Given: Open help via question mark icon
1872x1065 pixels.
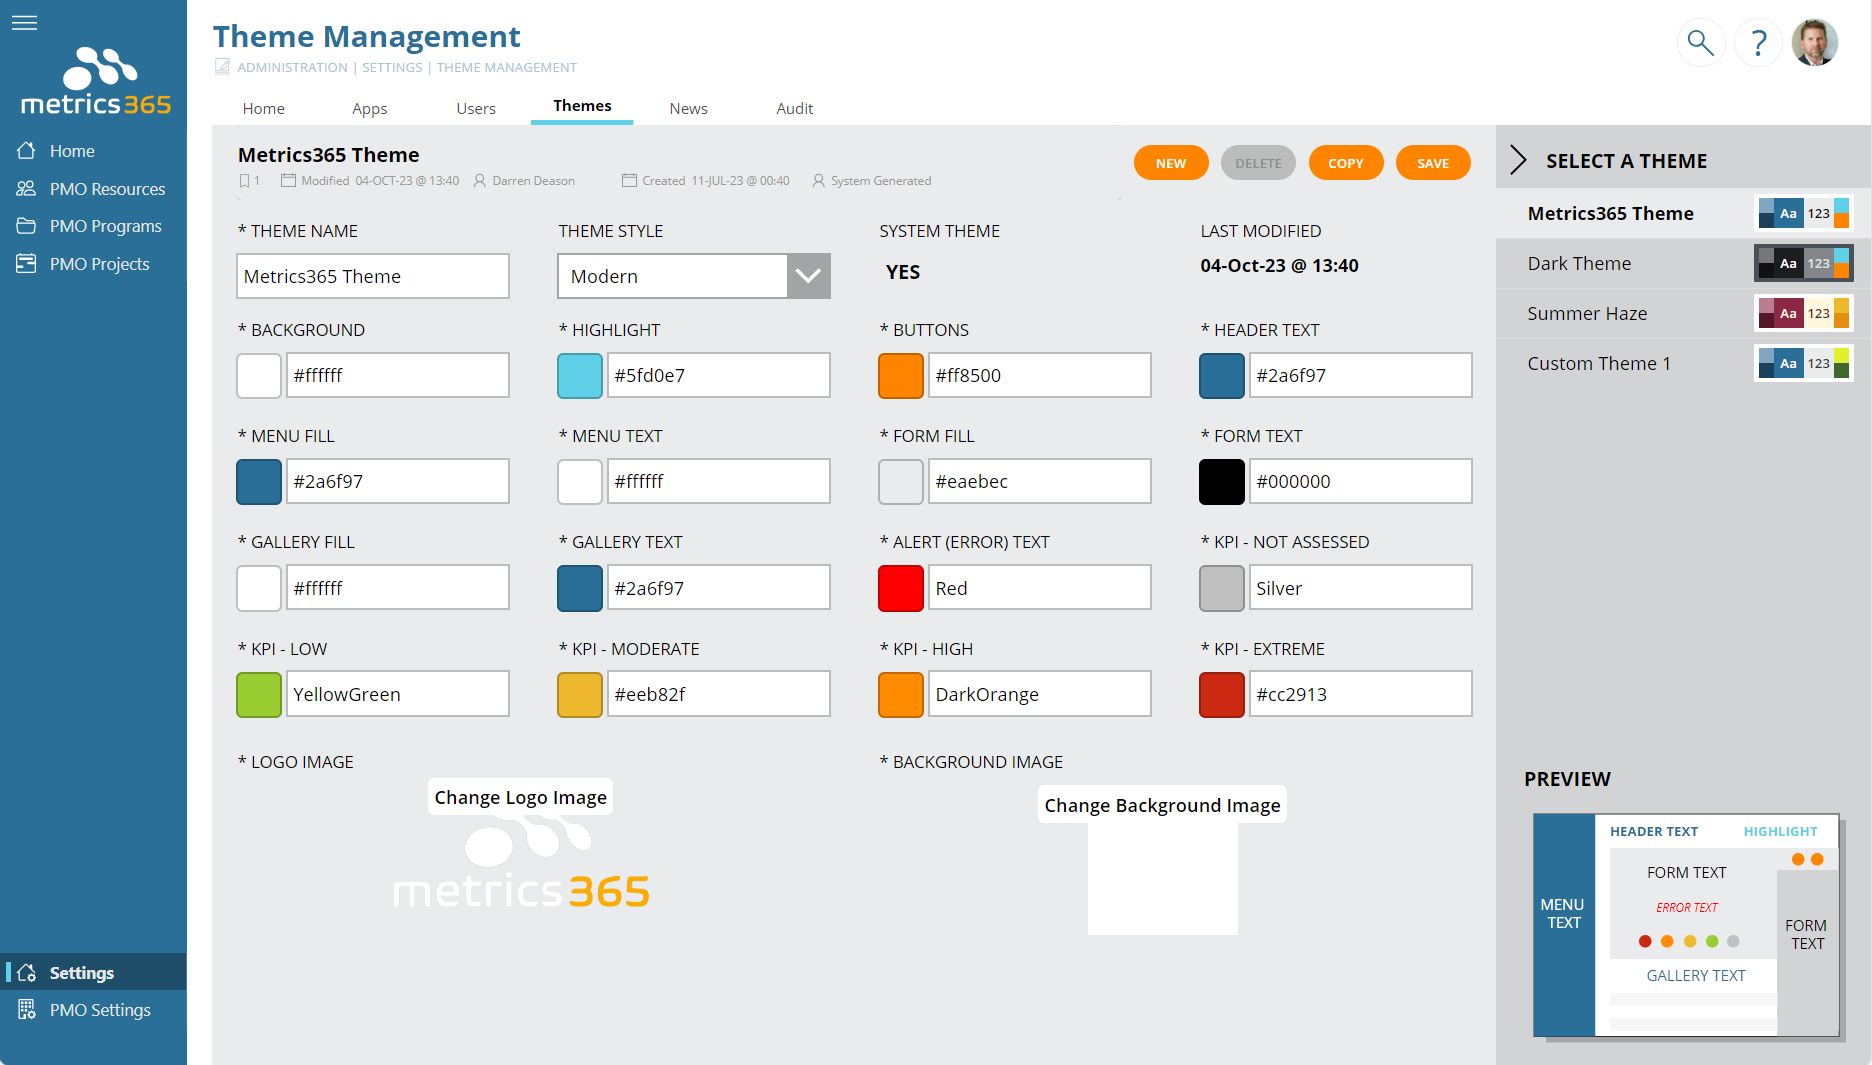Looking at the screenshot, I should coord(1758,43).
